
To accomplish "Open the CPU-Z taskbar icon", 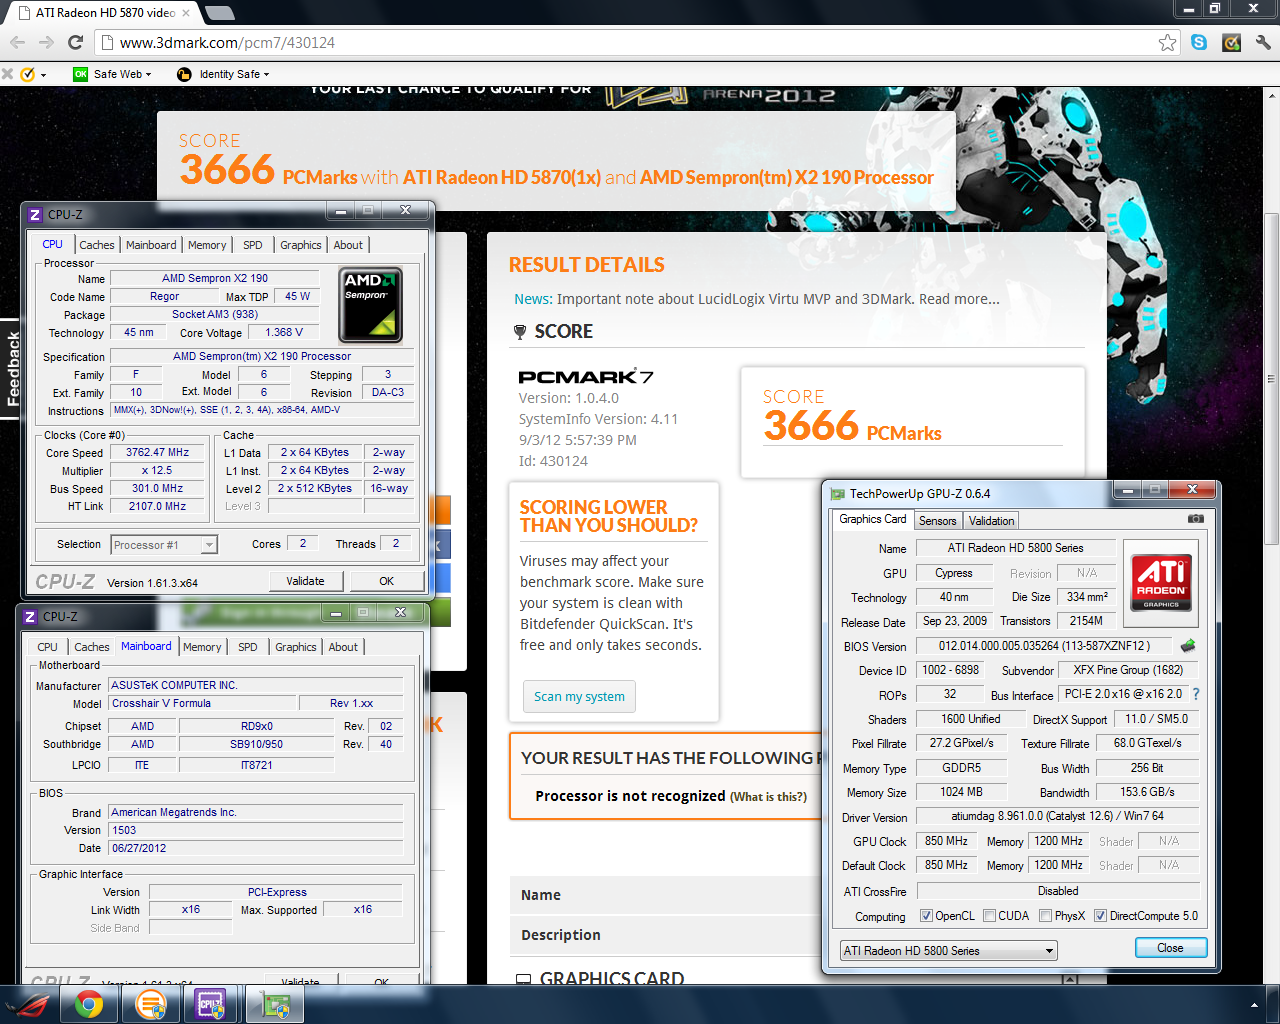I will (x=211, y=1005).
